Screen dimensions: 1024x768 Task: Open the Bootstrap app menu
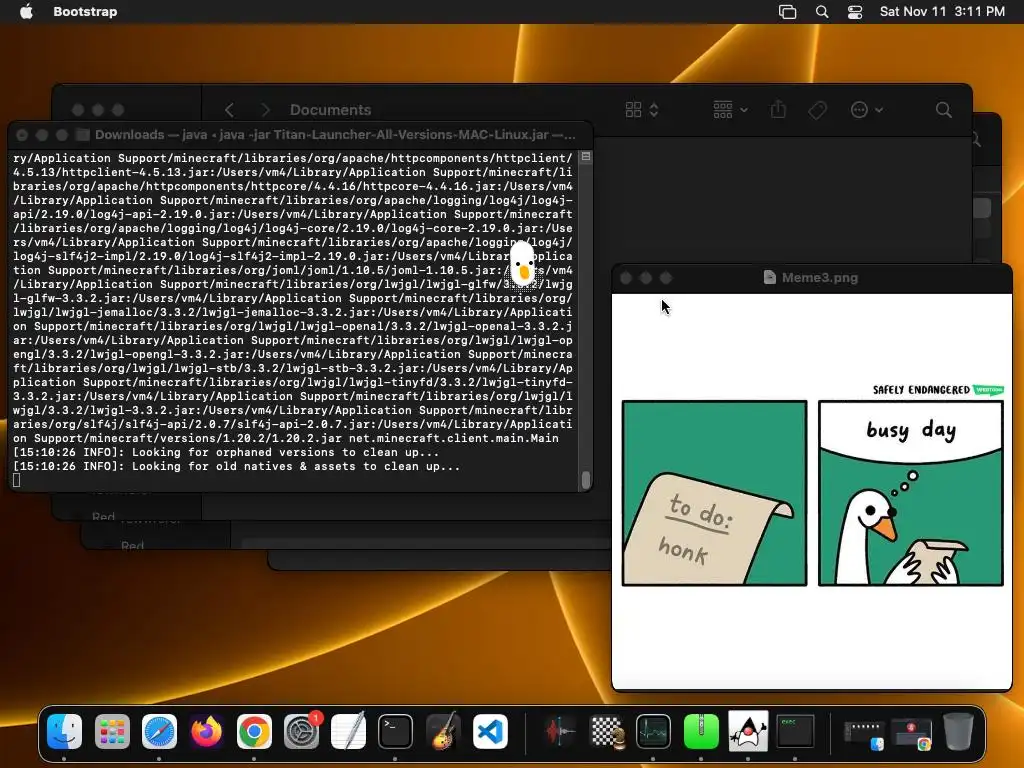pos(85,12)
